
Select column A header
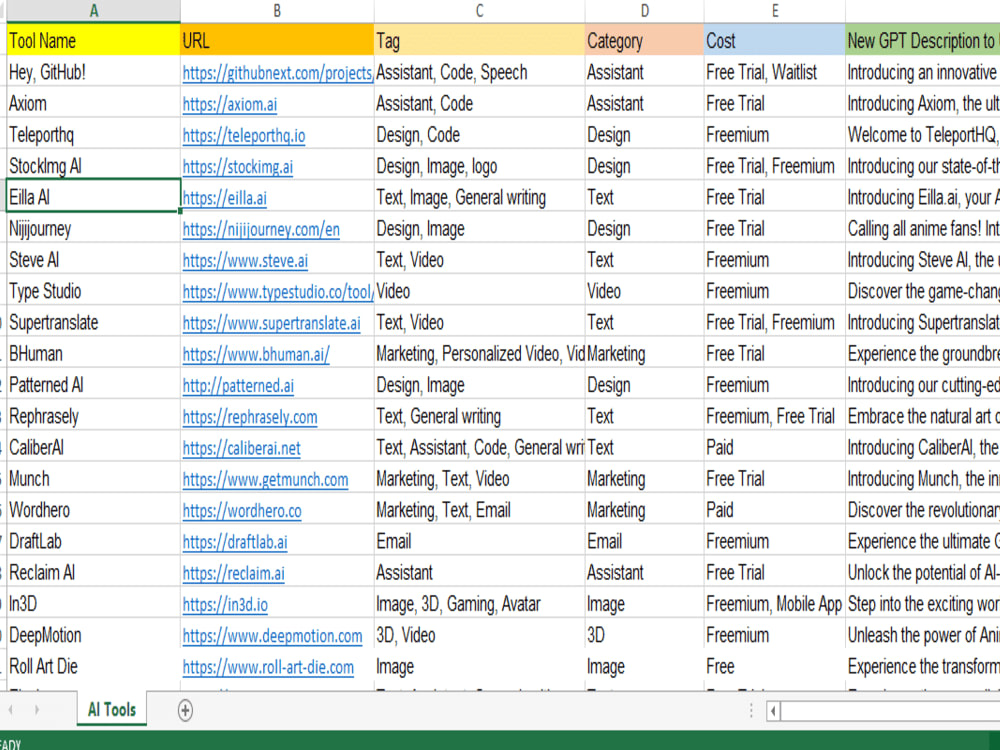click(94, 11)
